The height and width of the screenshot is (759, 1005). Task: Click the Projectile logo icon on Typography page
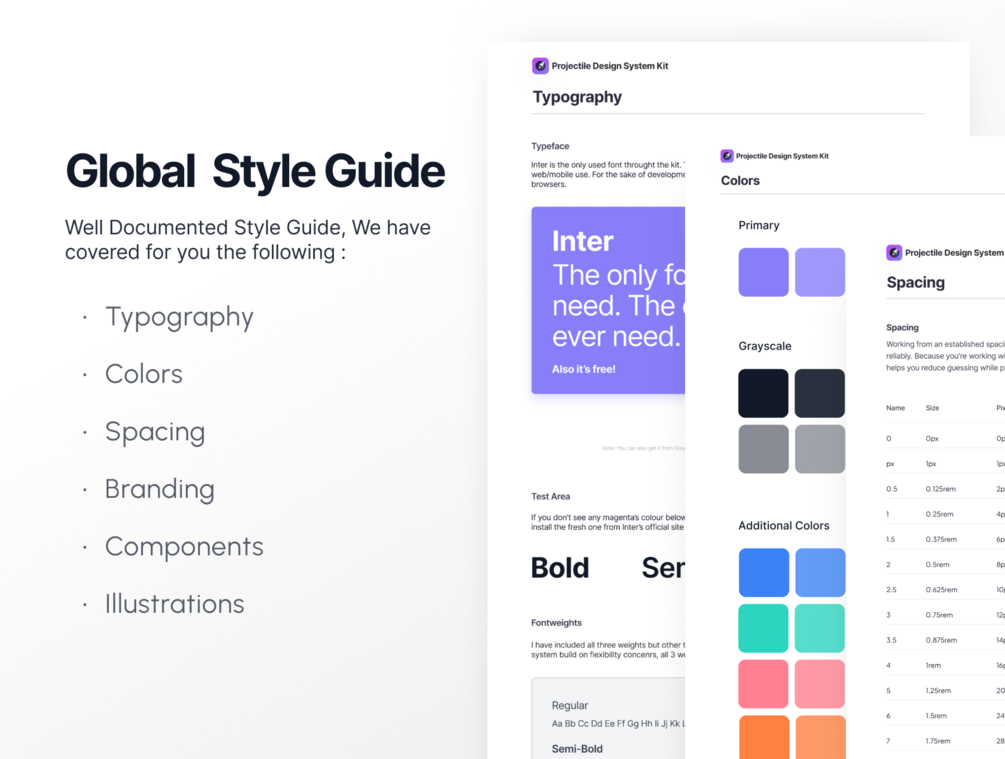pos(540,65)
